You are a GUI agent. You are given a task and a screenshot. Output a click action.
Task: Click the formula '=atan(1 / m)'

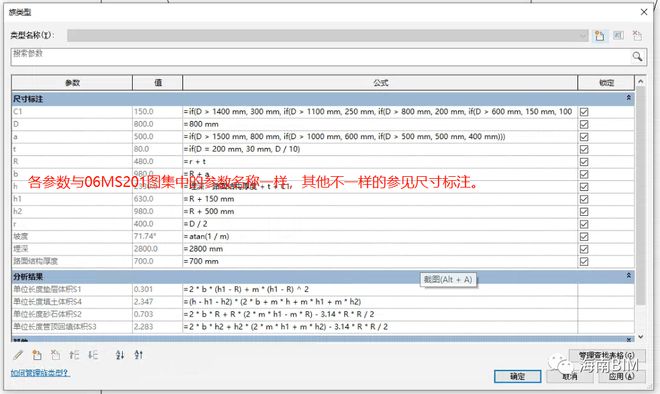(207, 237)
